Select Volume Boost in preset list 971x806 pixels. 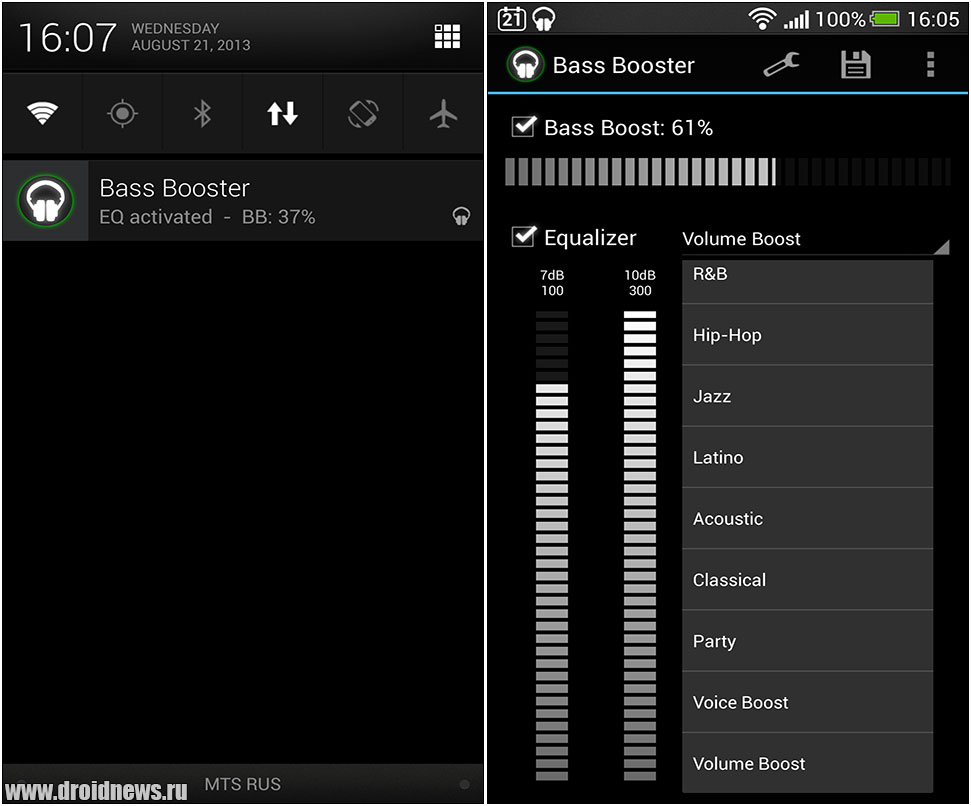(808, 763)
